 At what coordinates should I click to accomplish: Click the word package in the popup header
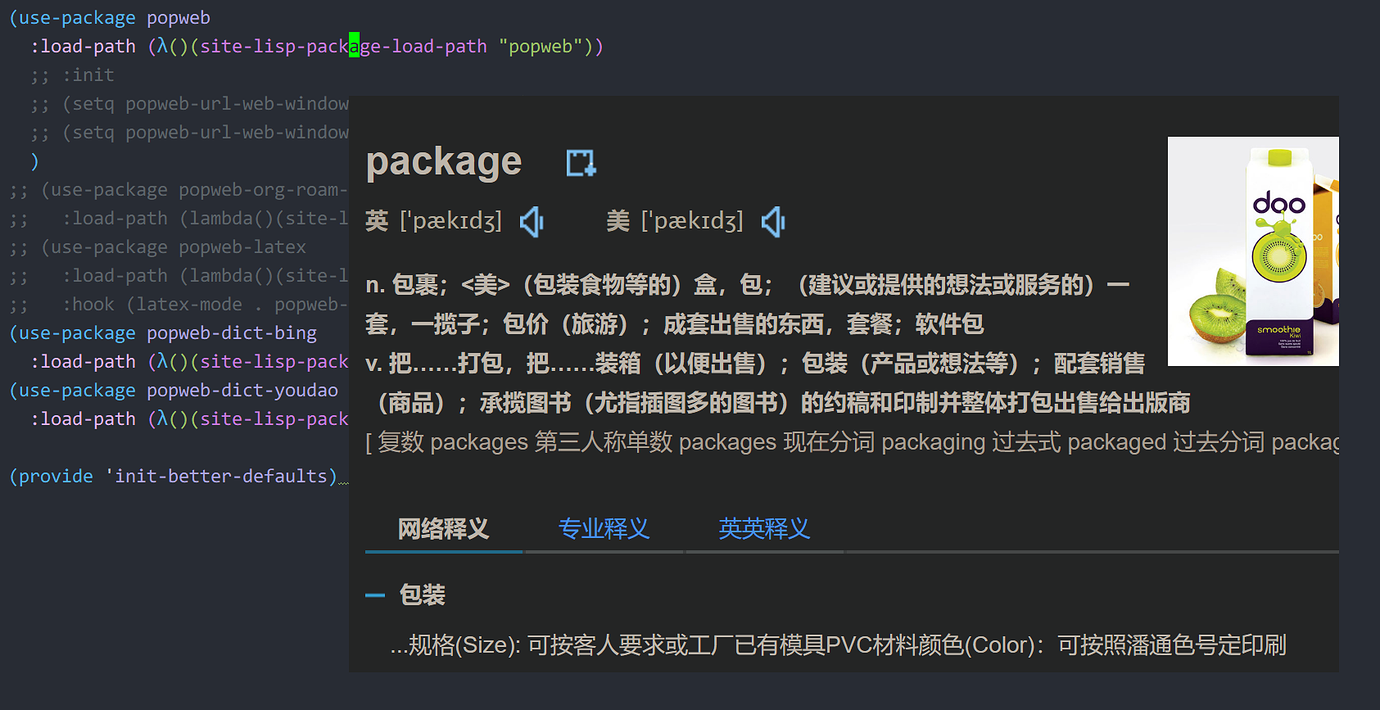[443, 162]
